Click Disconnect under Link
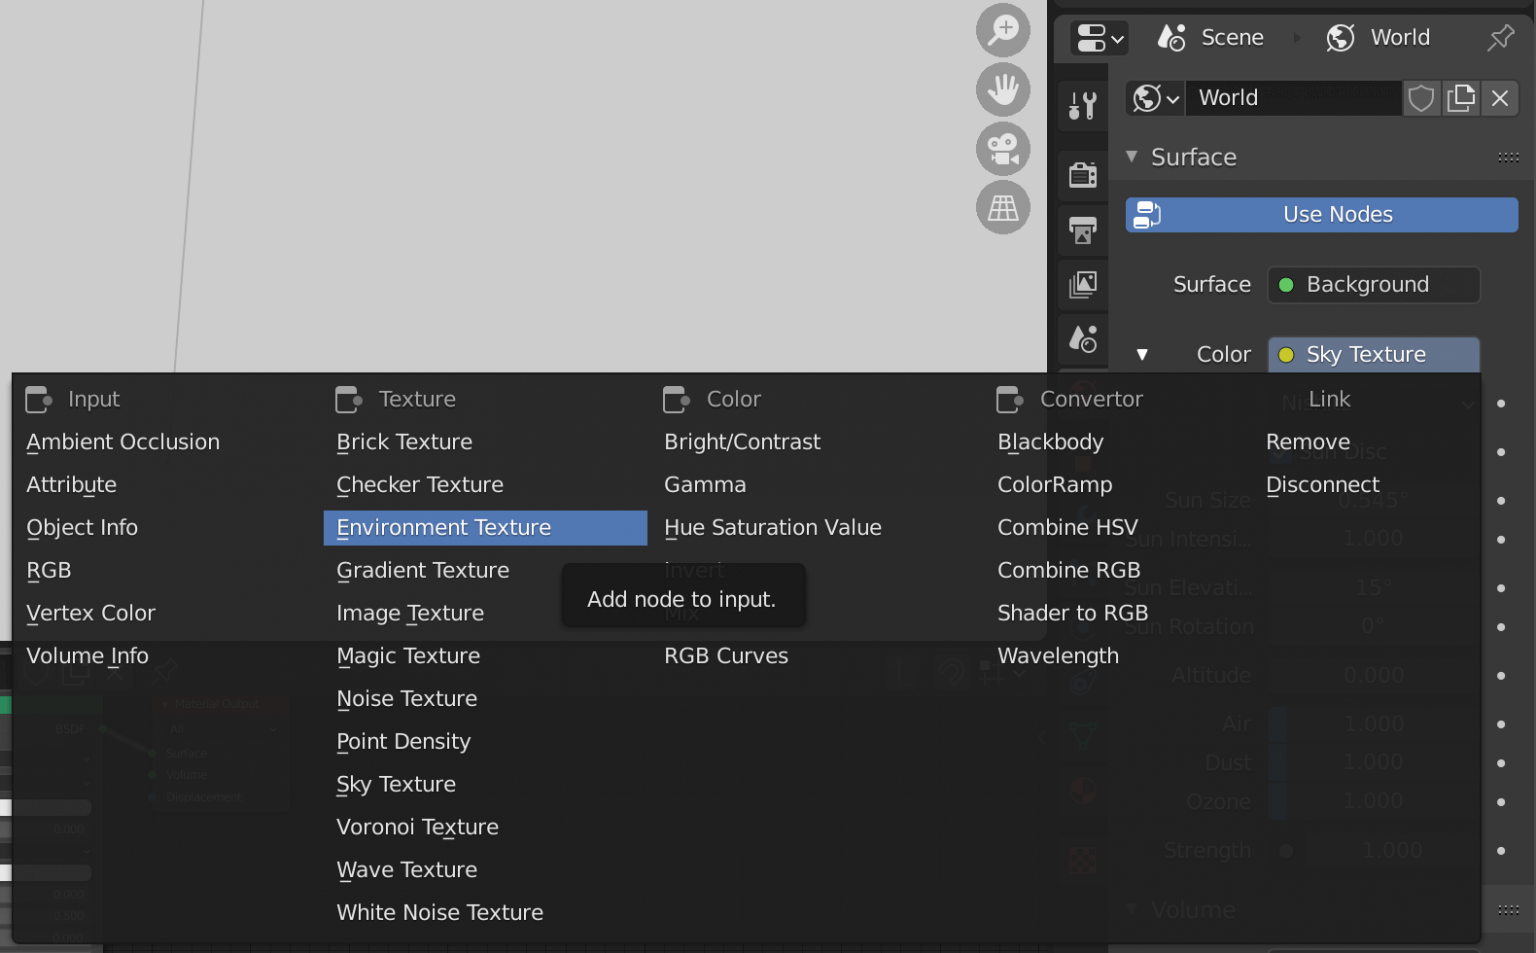The height and width of the screenshot is (953, 1536). (1322, 485)
